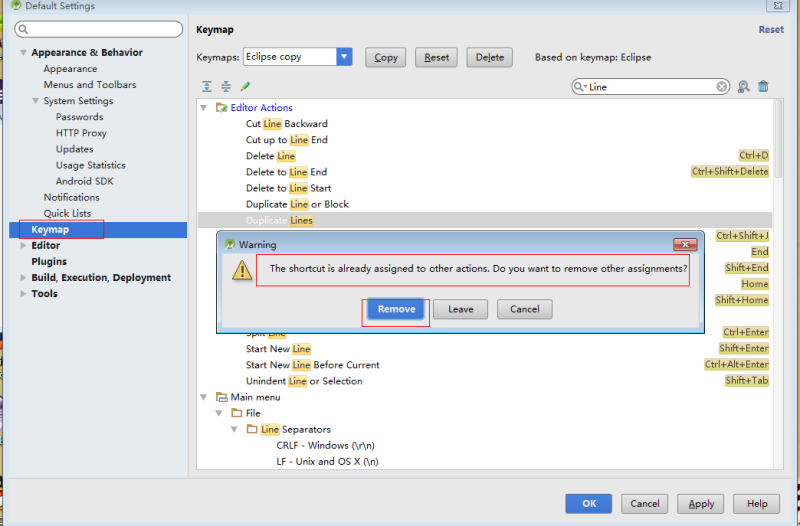The width and height of the screenshot is (800, 526).
Task: Collapse the Appearance & Behavior section
Action: [x=23, y=53]
